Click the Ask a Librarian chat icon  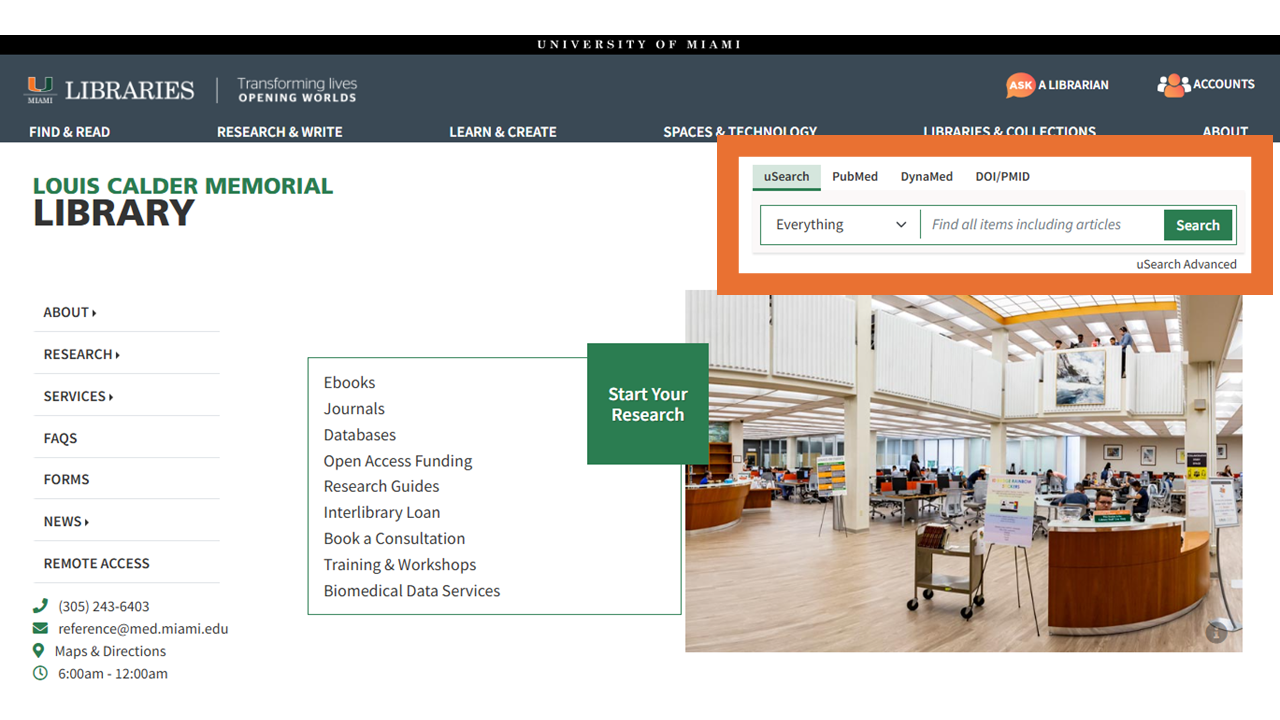click(x=1020, y=85)
